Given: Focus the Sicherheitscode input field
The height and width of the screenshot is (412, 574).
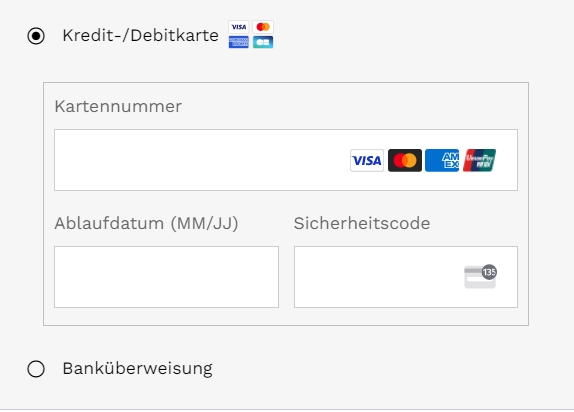Looking at the screenshot, I should 406,277.
